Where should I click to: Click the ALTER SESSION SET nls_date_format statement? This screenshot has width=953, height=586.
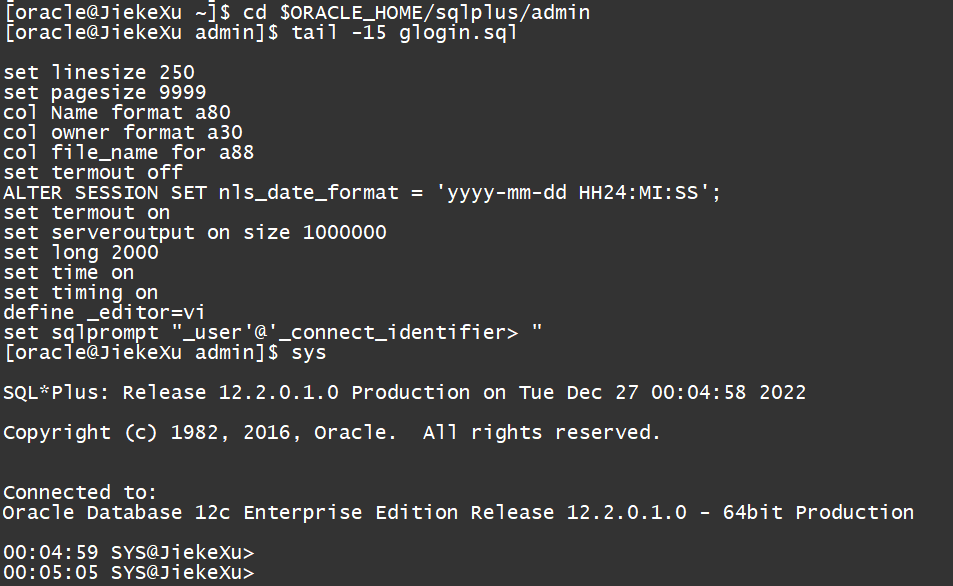(362, 193)
